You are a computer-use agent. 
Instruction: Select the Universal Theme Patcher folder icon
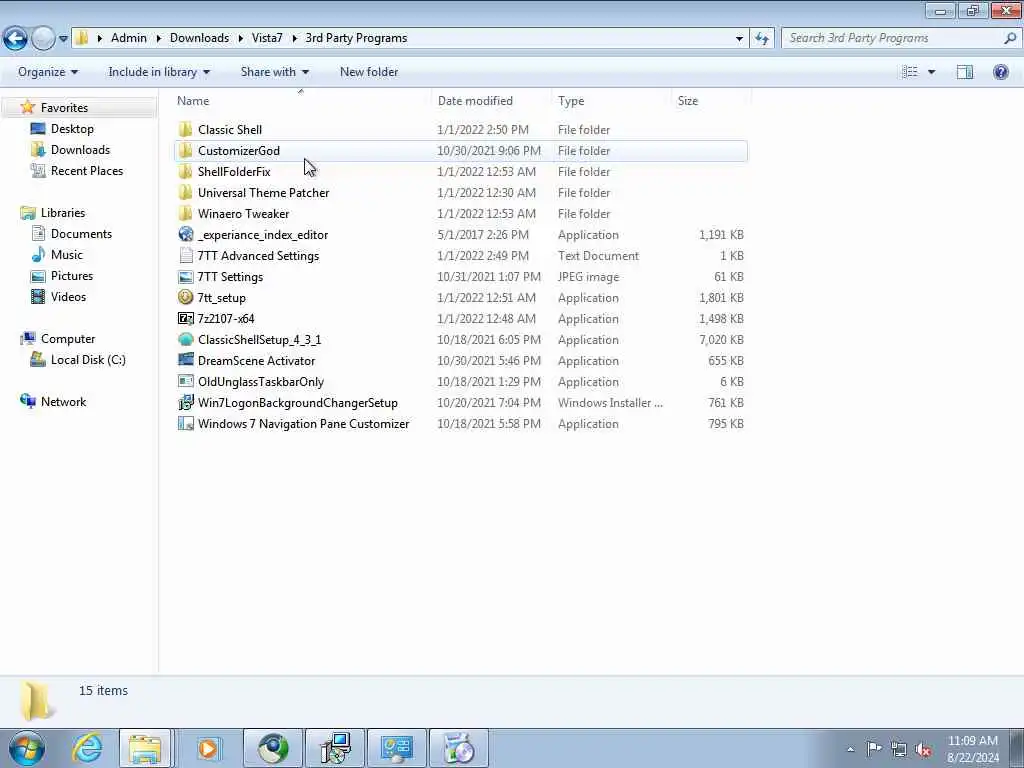coord(185,192)
